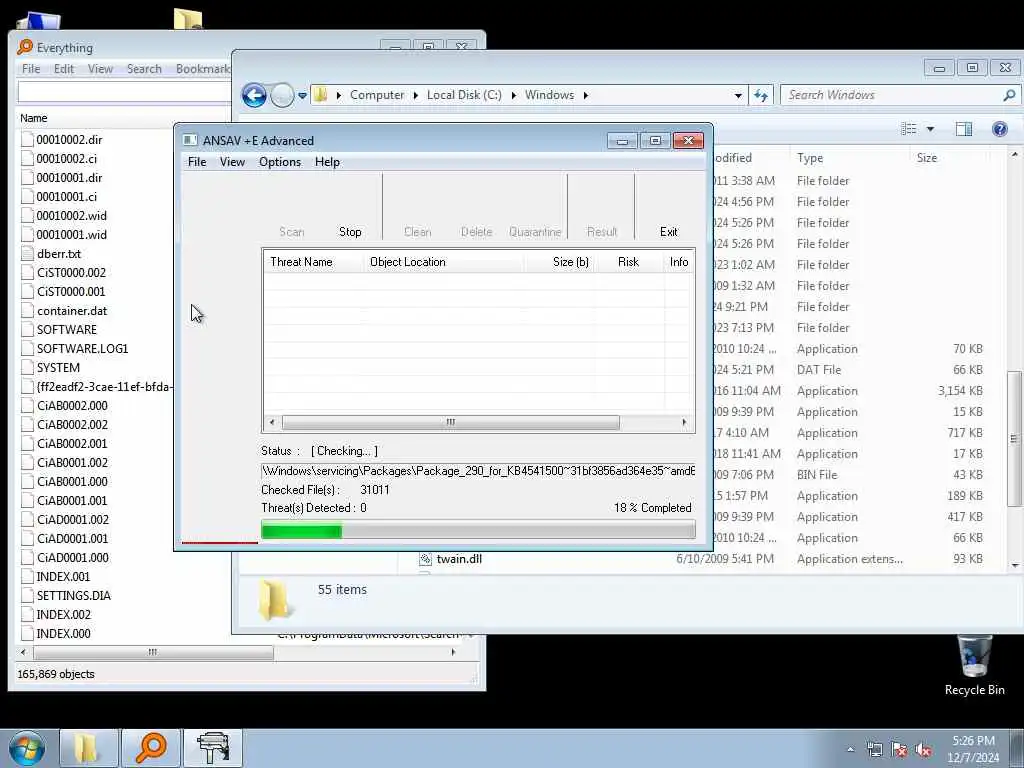Click the file icon next to 00010002.dir
This screenshot has height=768, width=1024.
point(27,140)
